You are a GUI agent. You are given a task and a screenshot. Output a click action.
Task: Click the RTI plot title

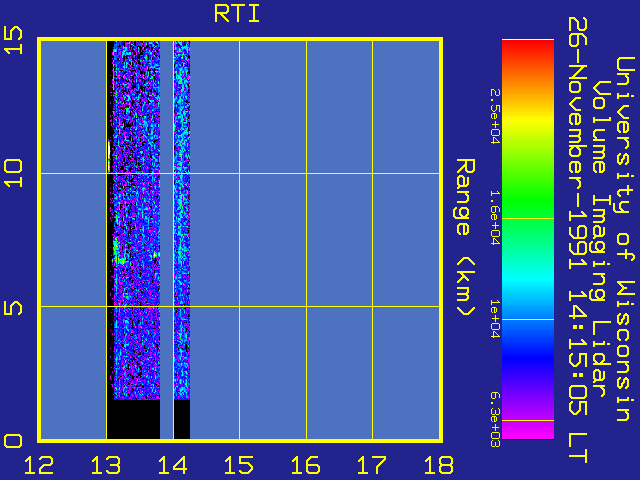pyautogui.click(x=237, y=14)
